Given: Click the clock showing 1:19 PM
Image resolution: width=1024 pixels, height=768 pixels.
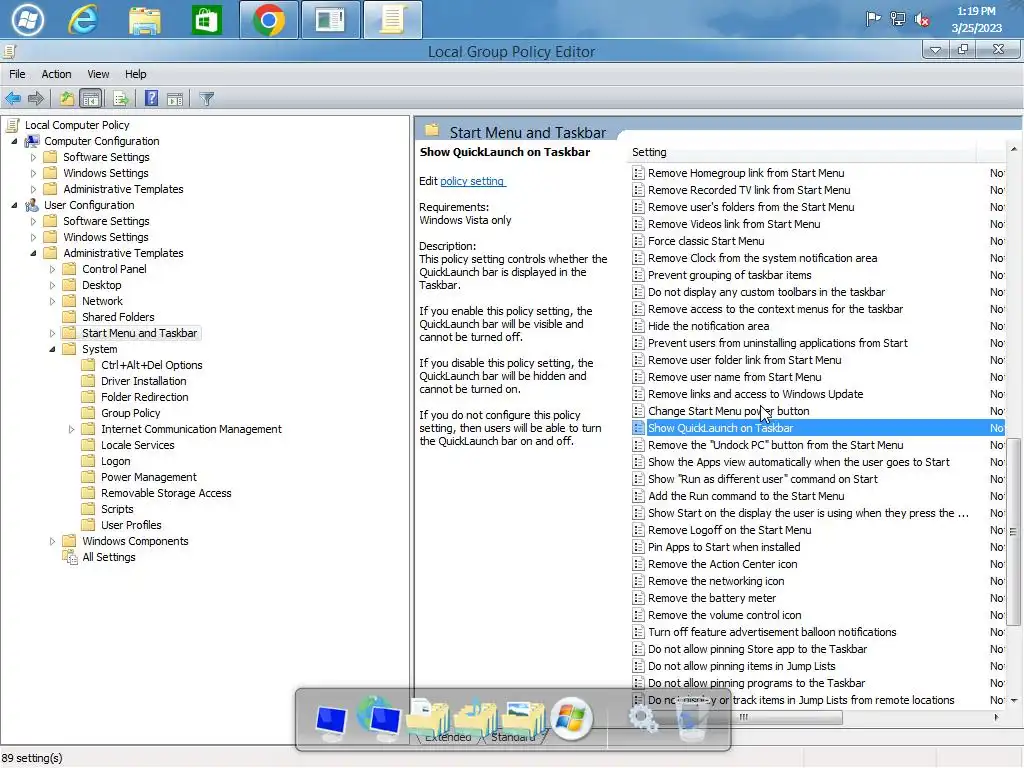Looking at the screenshot, I should 976,12.
